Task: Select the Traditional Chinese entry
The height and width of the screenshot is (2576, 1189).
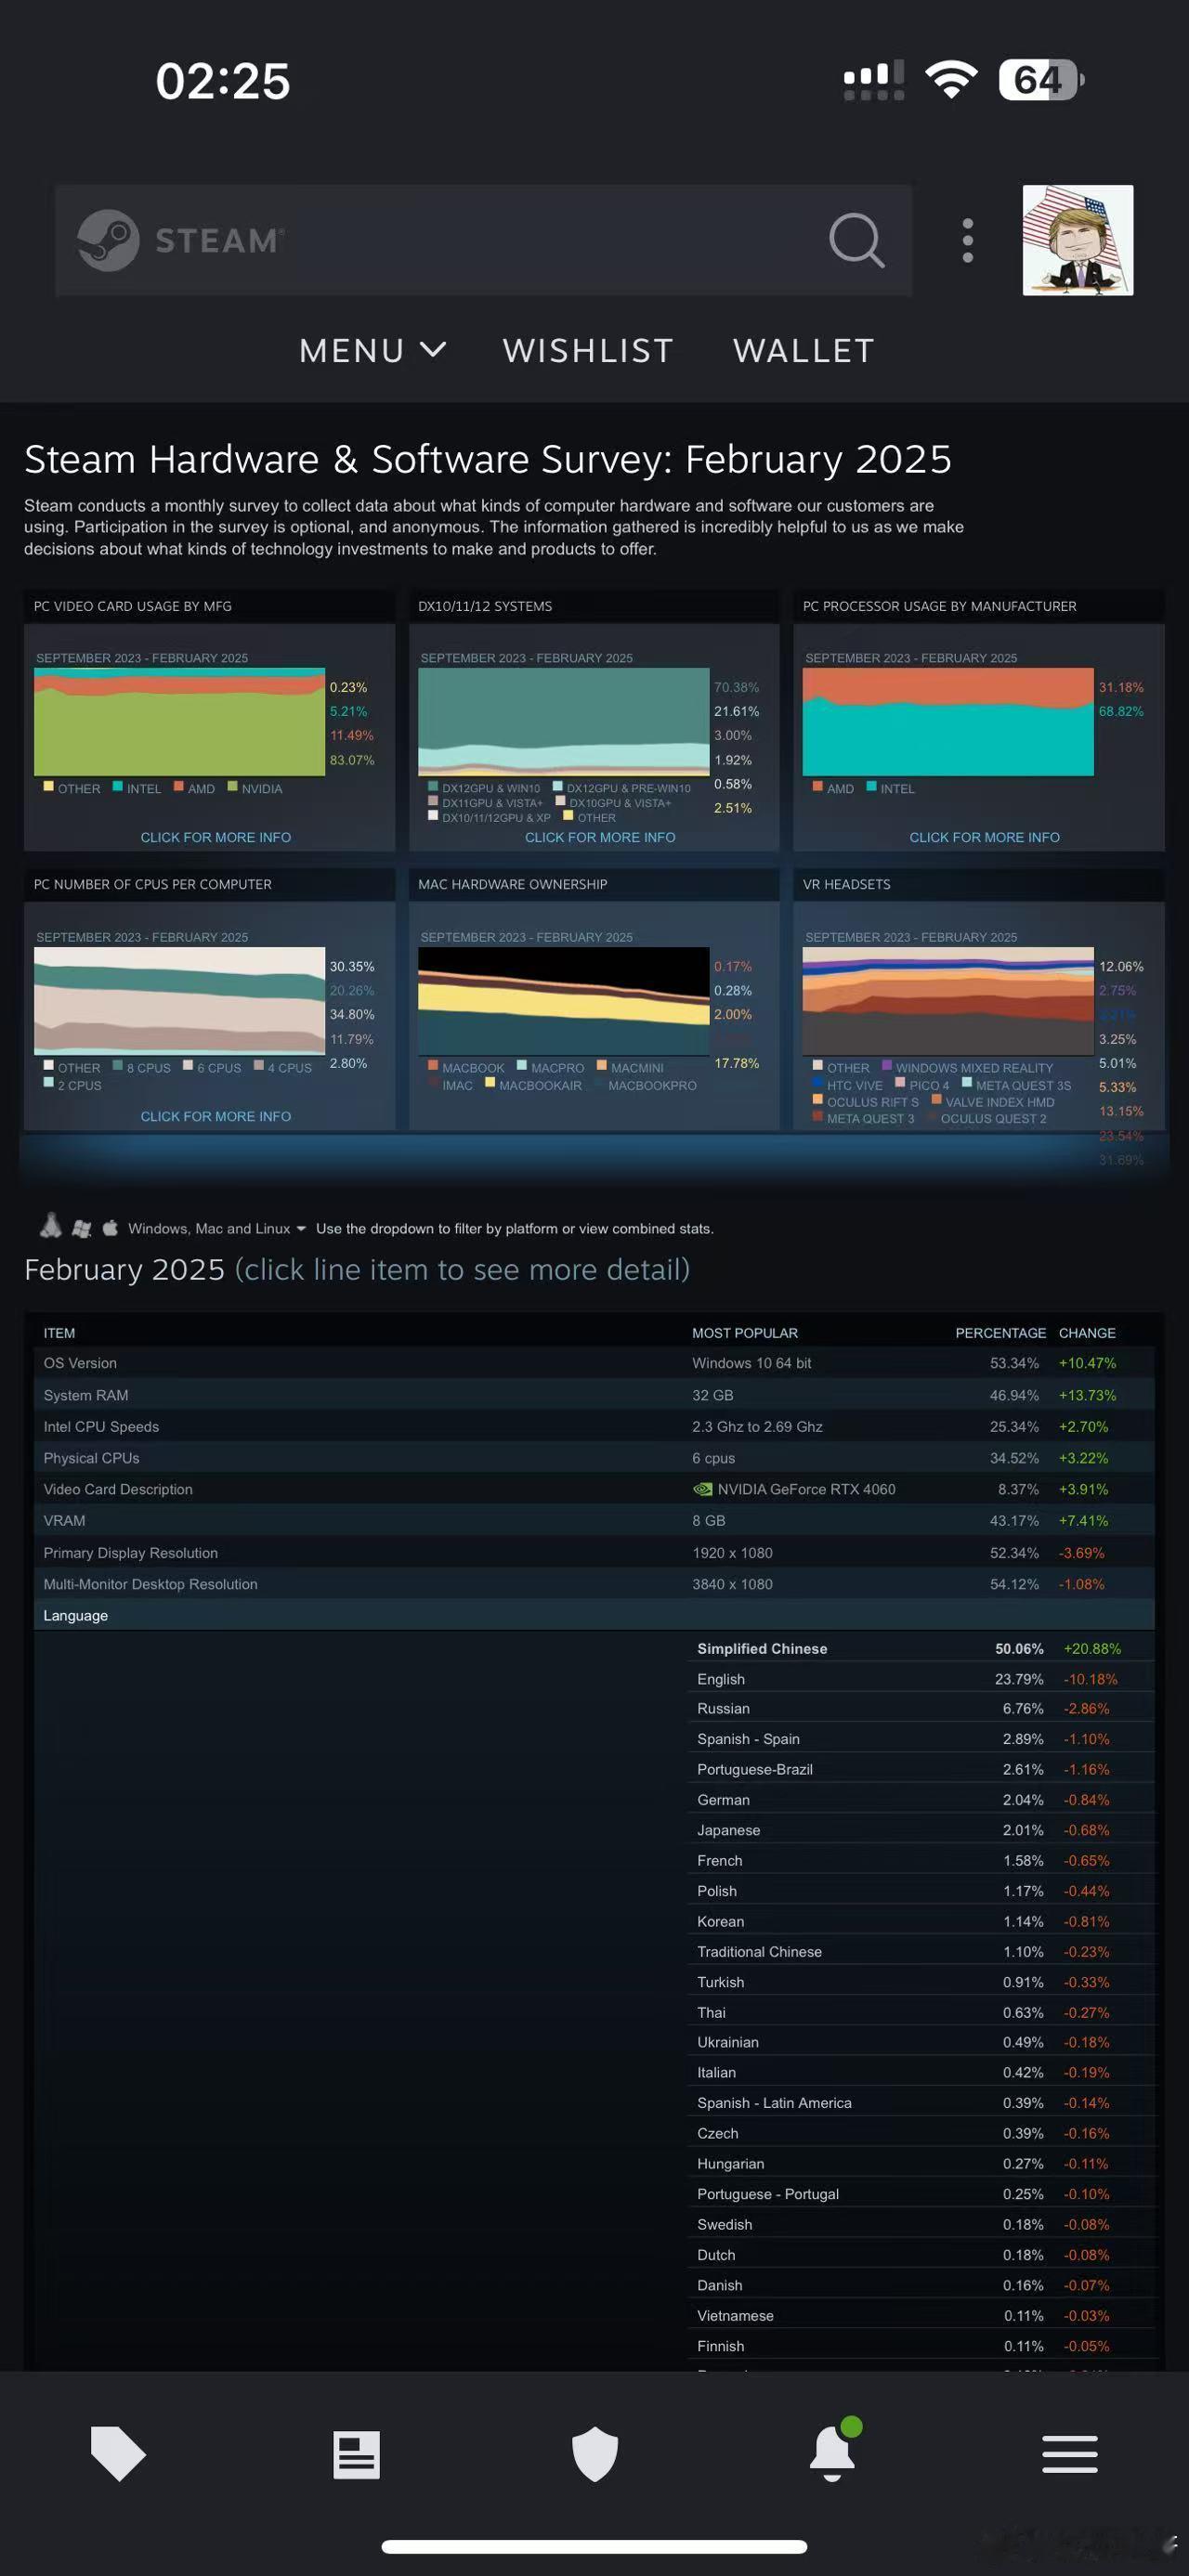Action: 921,1952
